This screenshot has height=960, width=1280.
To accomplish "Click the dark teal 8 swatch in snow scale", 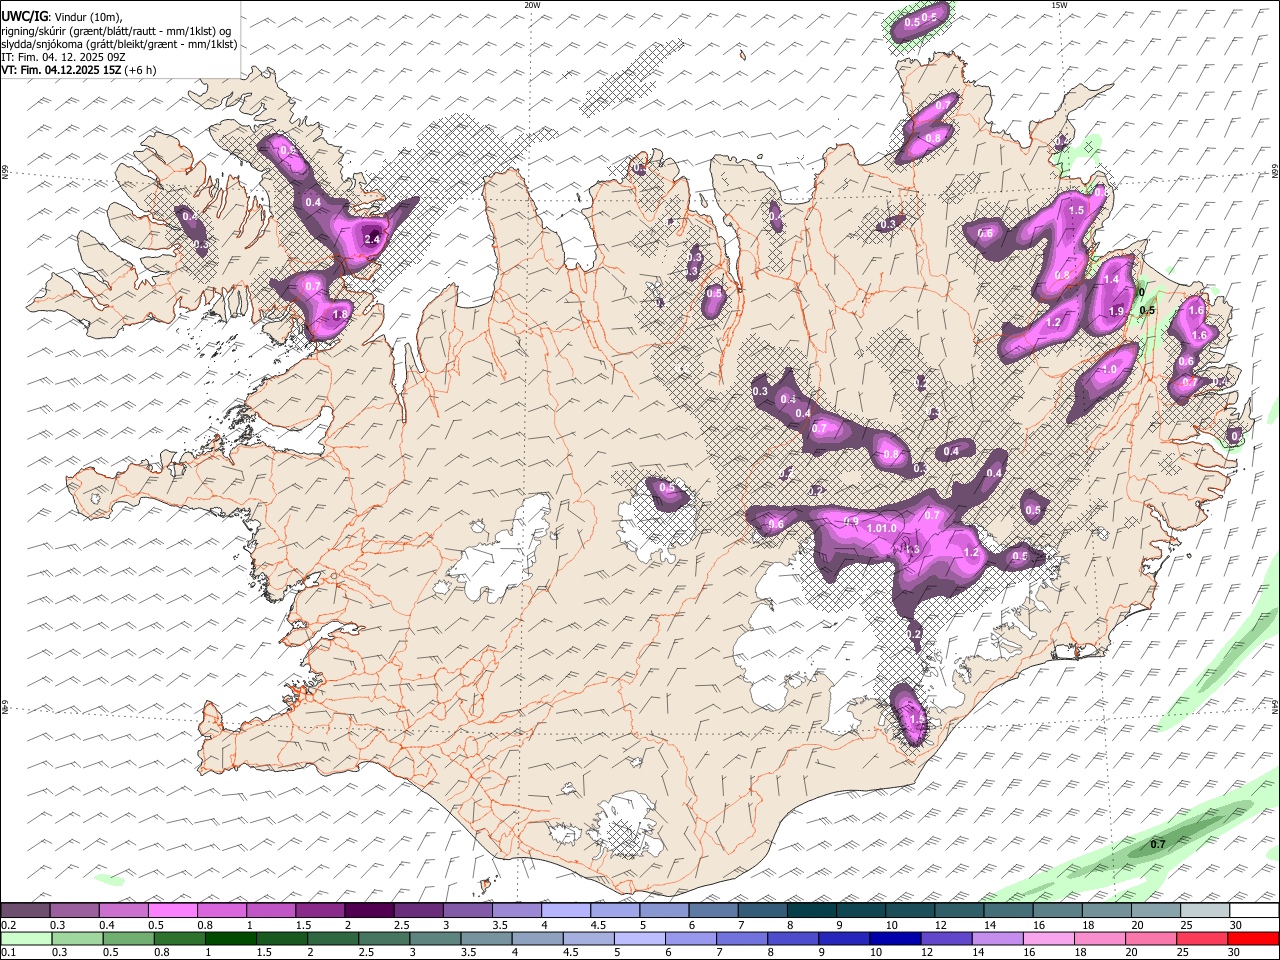I will tap(812, 910).
